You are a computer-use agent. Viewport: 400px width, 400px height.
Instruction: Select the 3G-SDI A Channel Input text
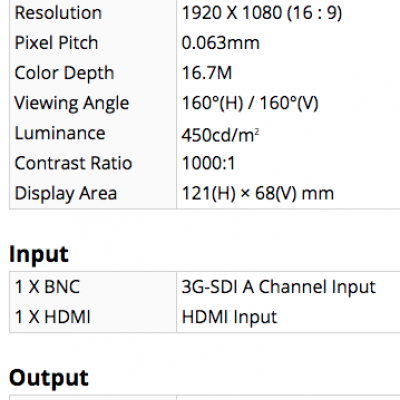click(x=279, y=287)
